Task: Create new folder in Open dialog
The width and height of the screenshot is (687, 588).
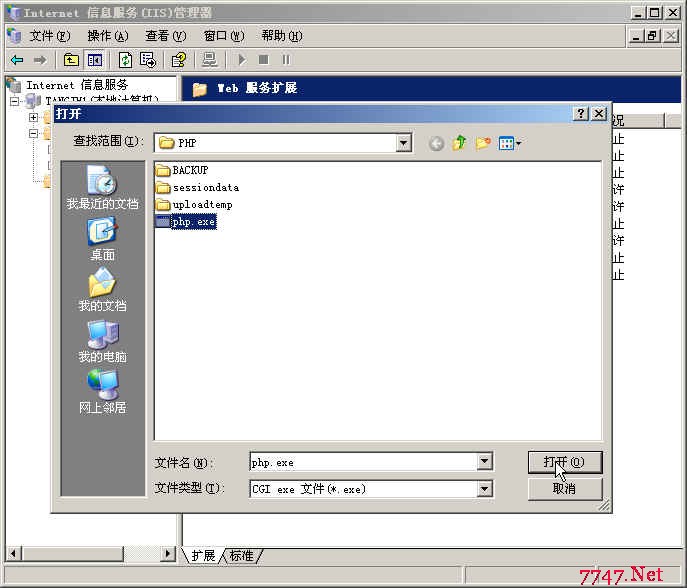Action: [483, 143]
